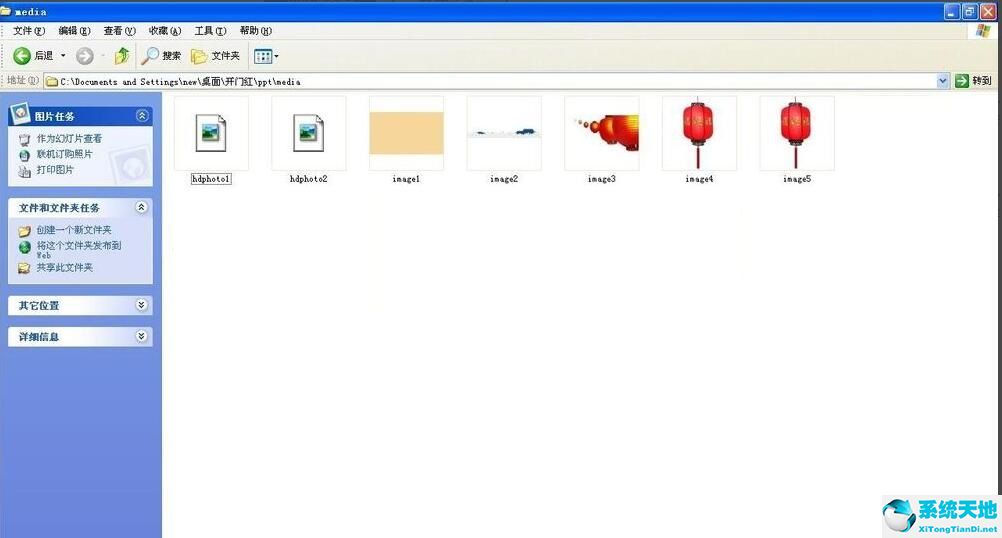
Task: Open the 文件(F) menu
Action: click(x=29, y=31)
